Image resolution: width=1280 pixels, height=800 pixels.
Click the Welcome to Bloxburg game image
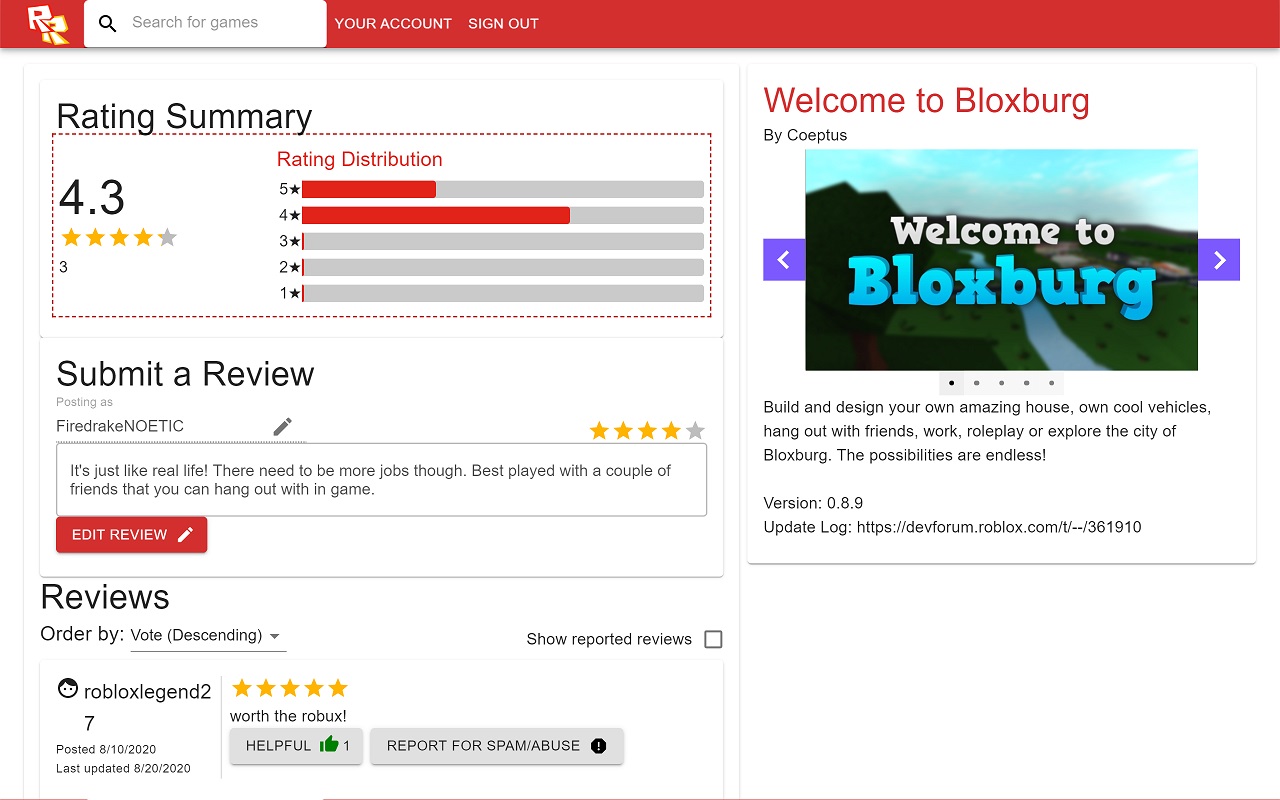[1001, 260]
